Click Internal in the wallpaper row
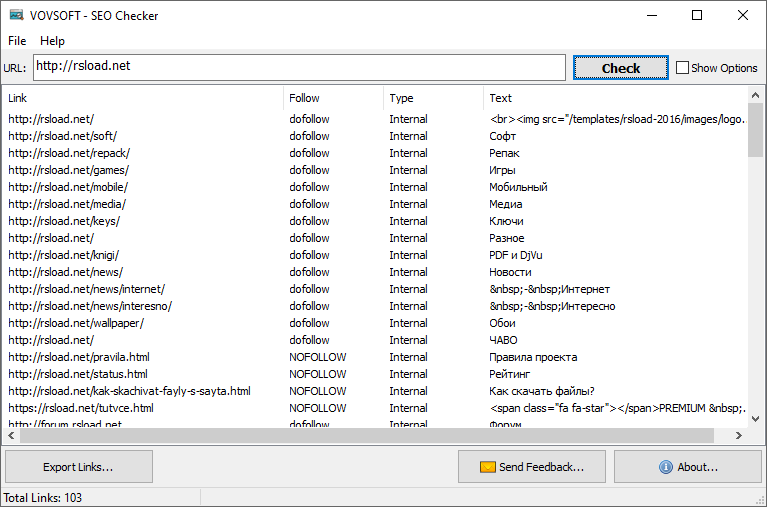Viewport: 767px width, 507px height. click(408, 323)
